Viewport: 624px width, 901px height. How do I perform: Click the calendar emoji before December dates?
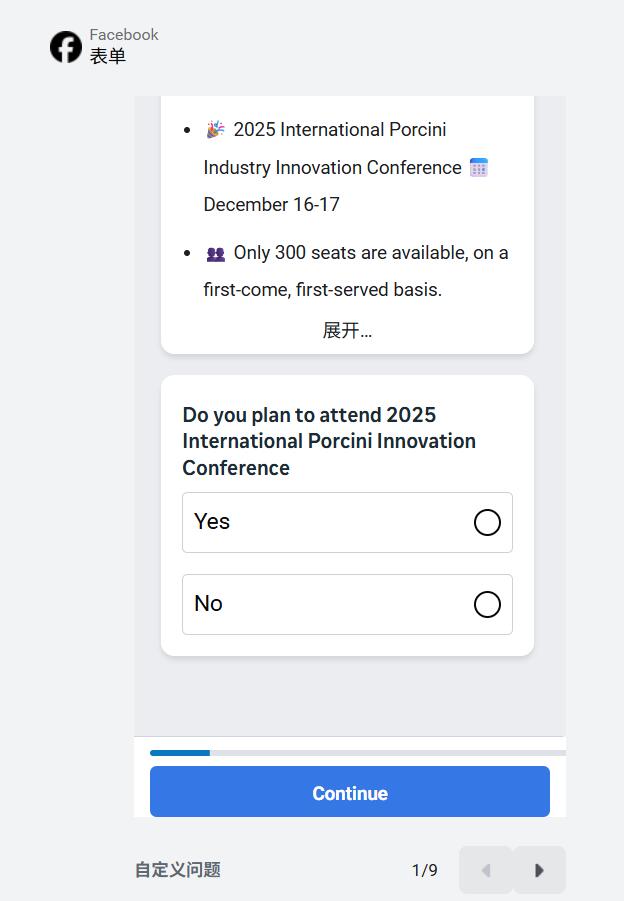tap(479, 168)
